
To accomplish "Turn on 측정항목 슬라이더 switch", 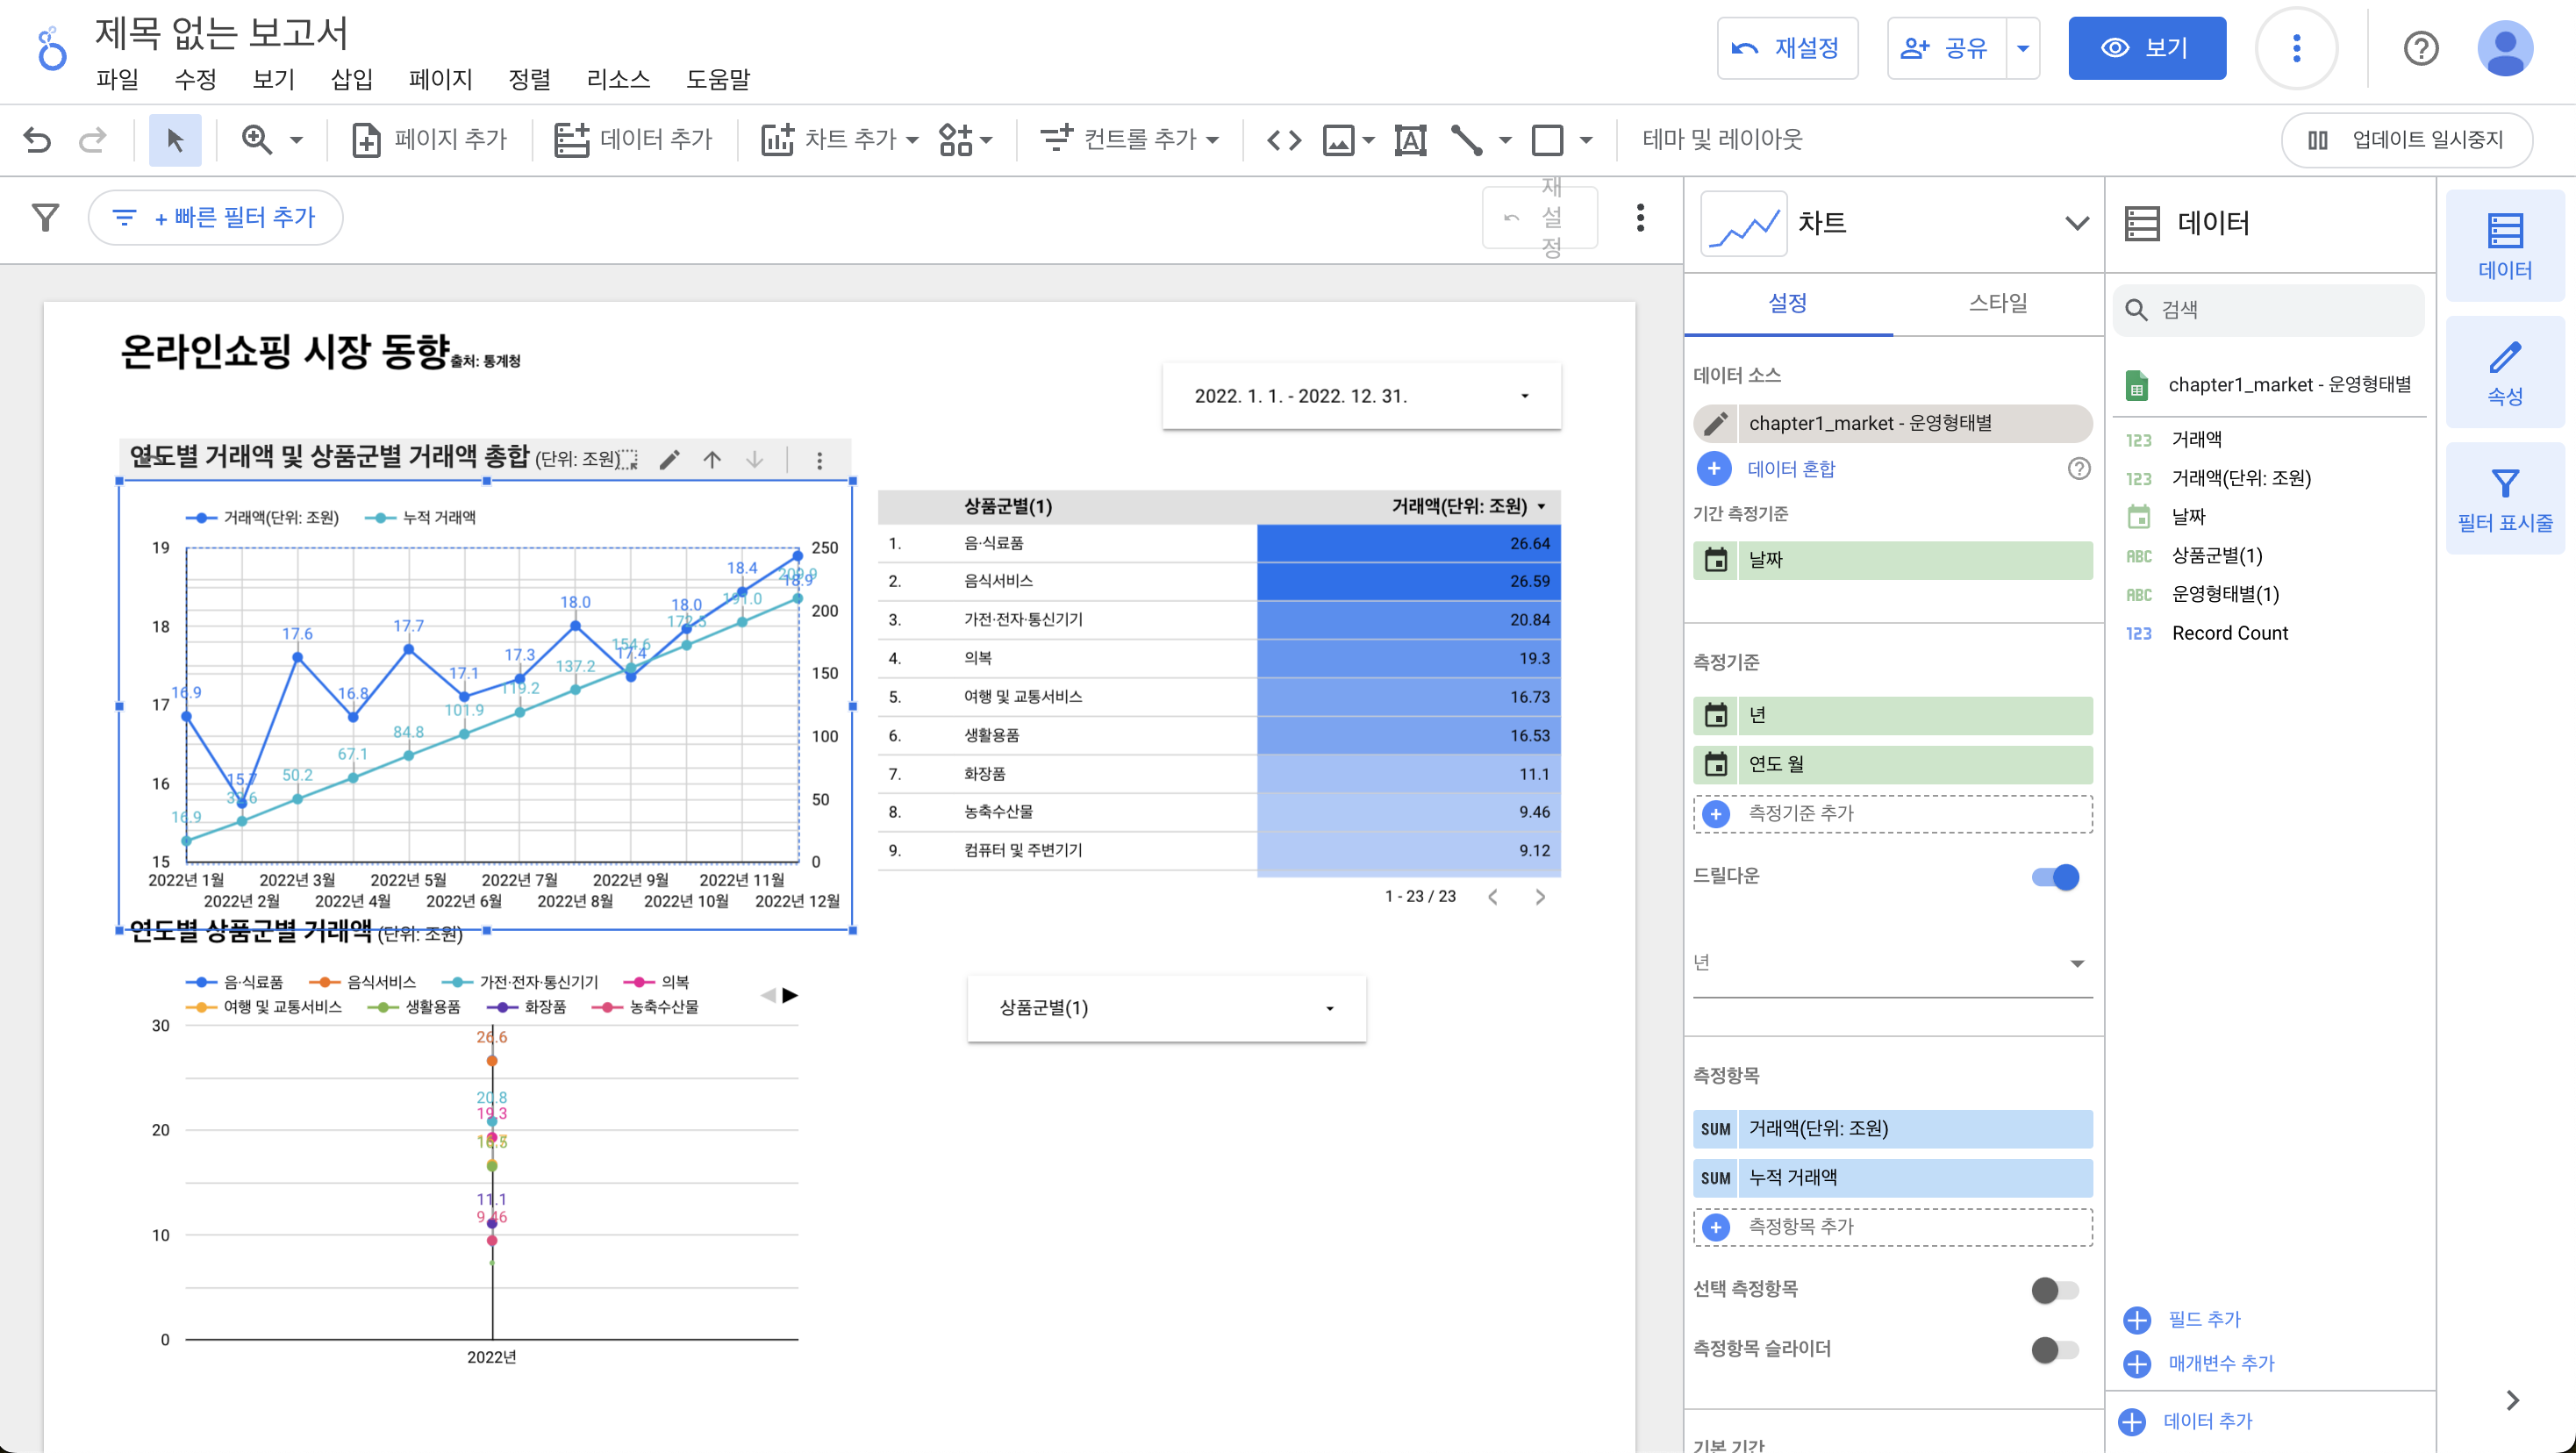I will click(2055, 1350).
